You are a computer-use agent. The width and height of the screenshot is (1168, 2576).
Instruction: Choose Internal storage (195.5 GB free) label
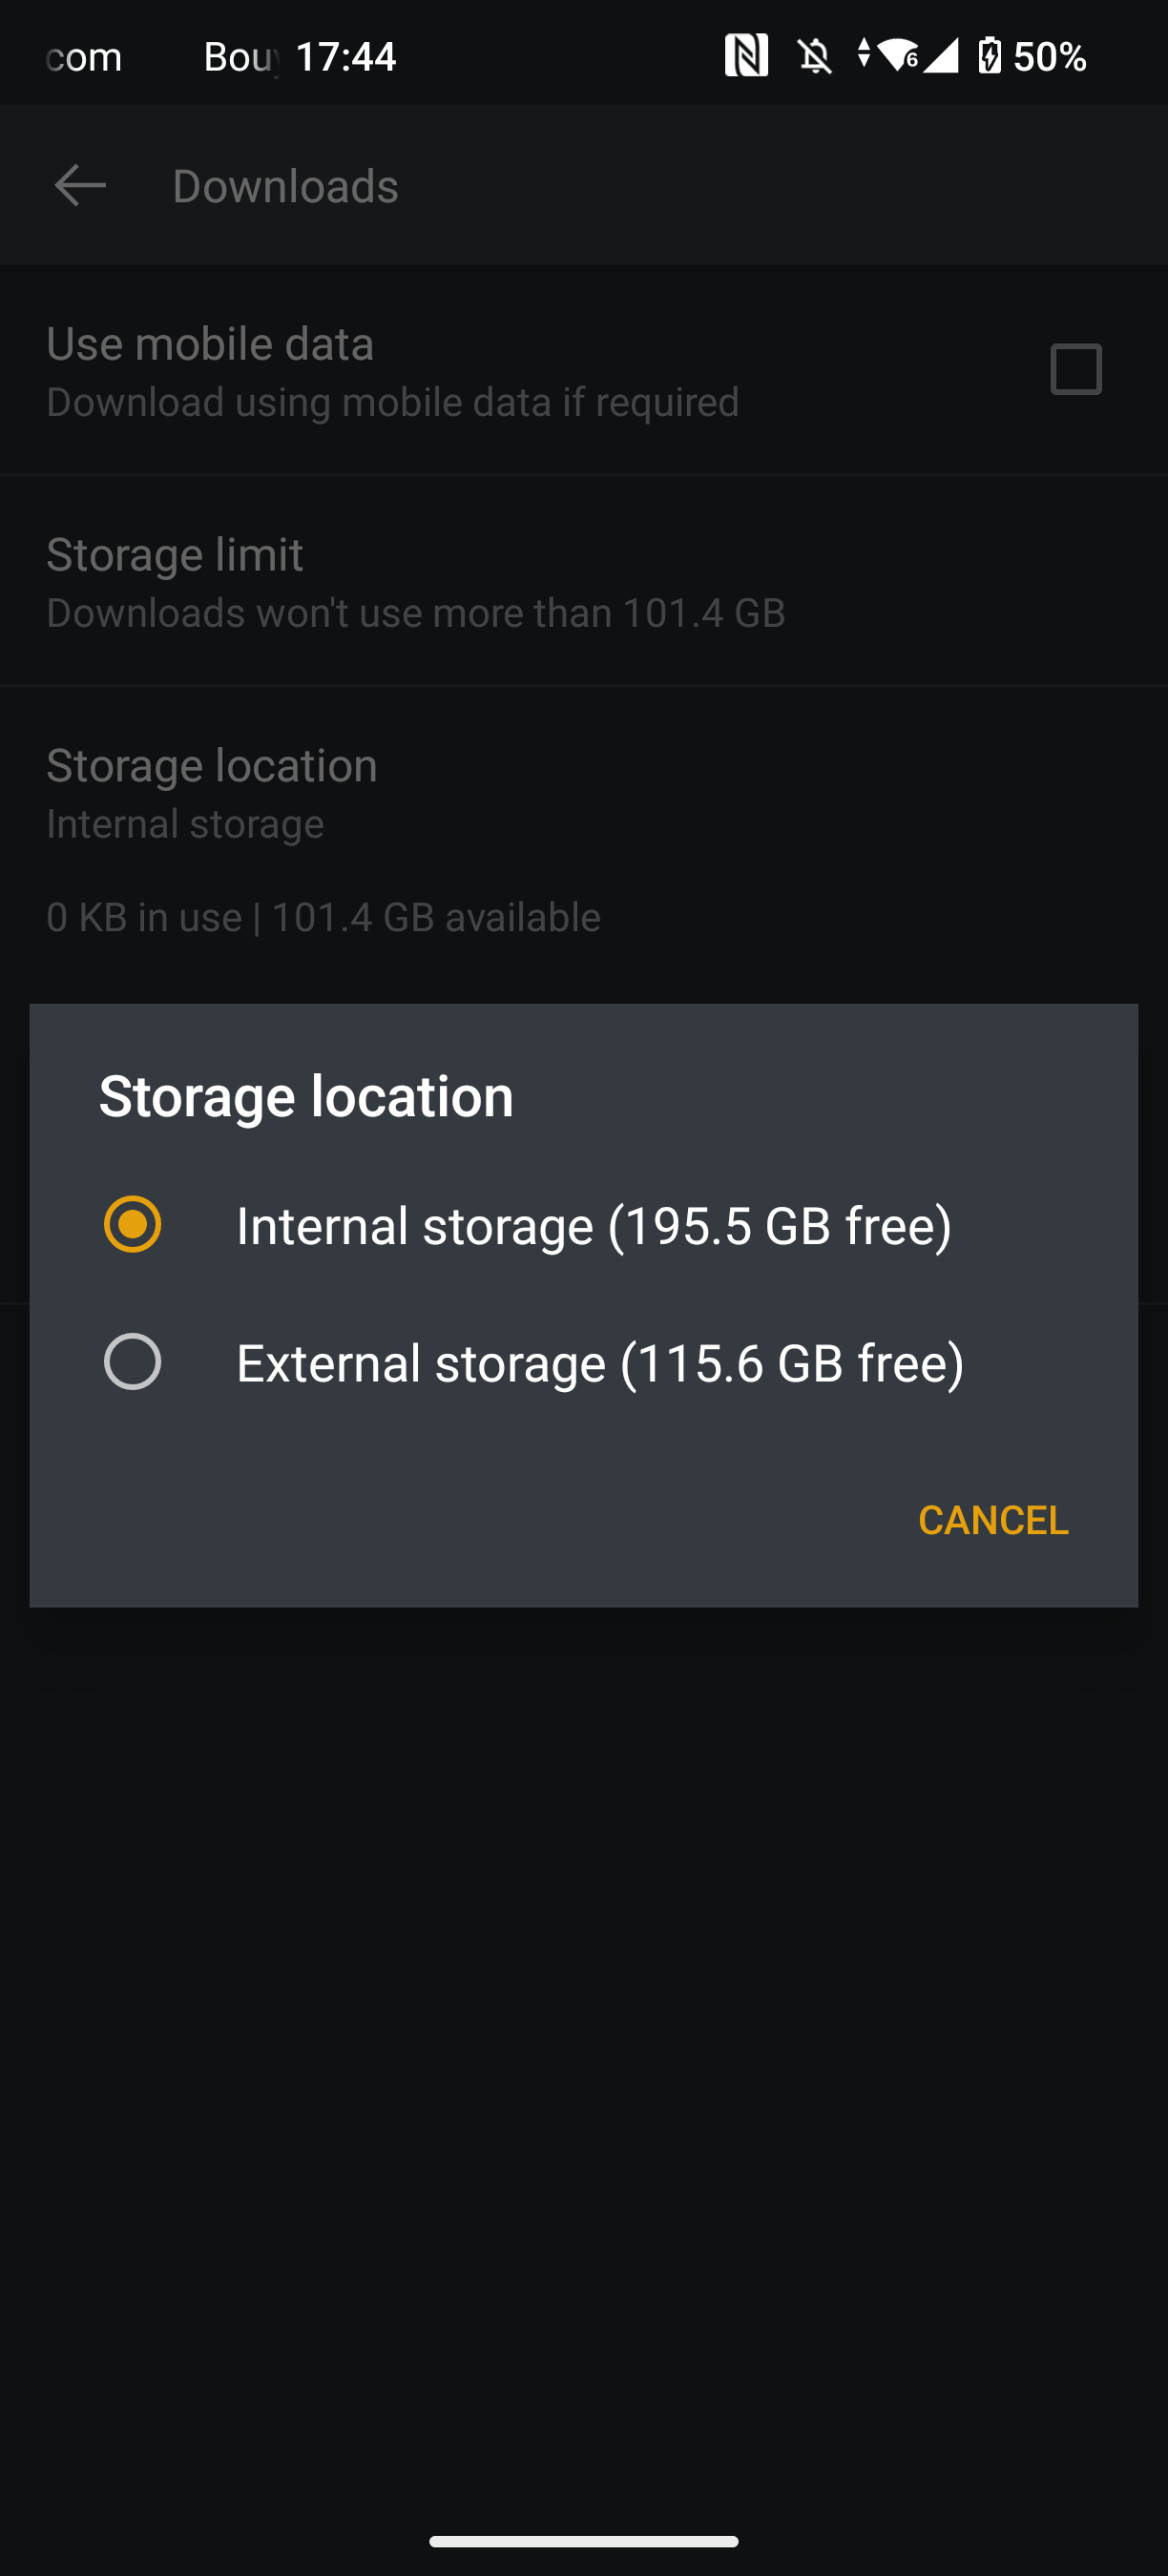[x=594, y=1226]
